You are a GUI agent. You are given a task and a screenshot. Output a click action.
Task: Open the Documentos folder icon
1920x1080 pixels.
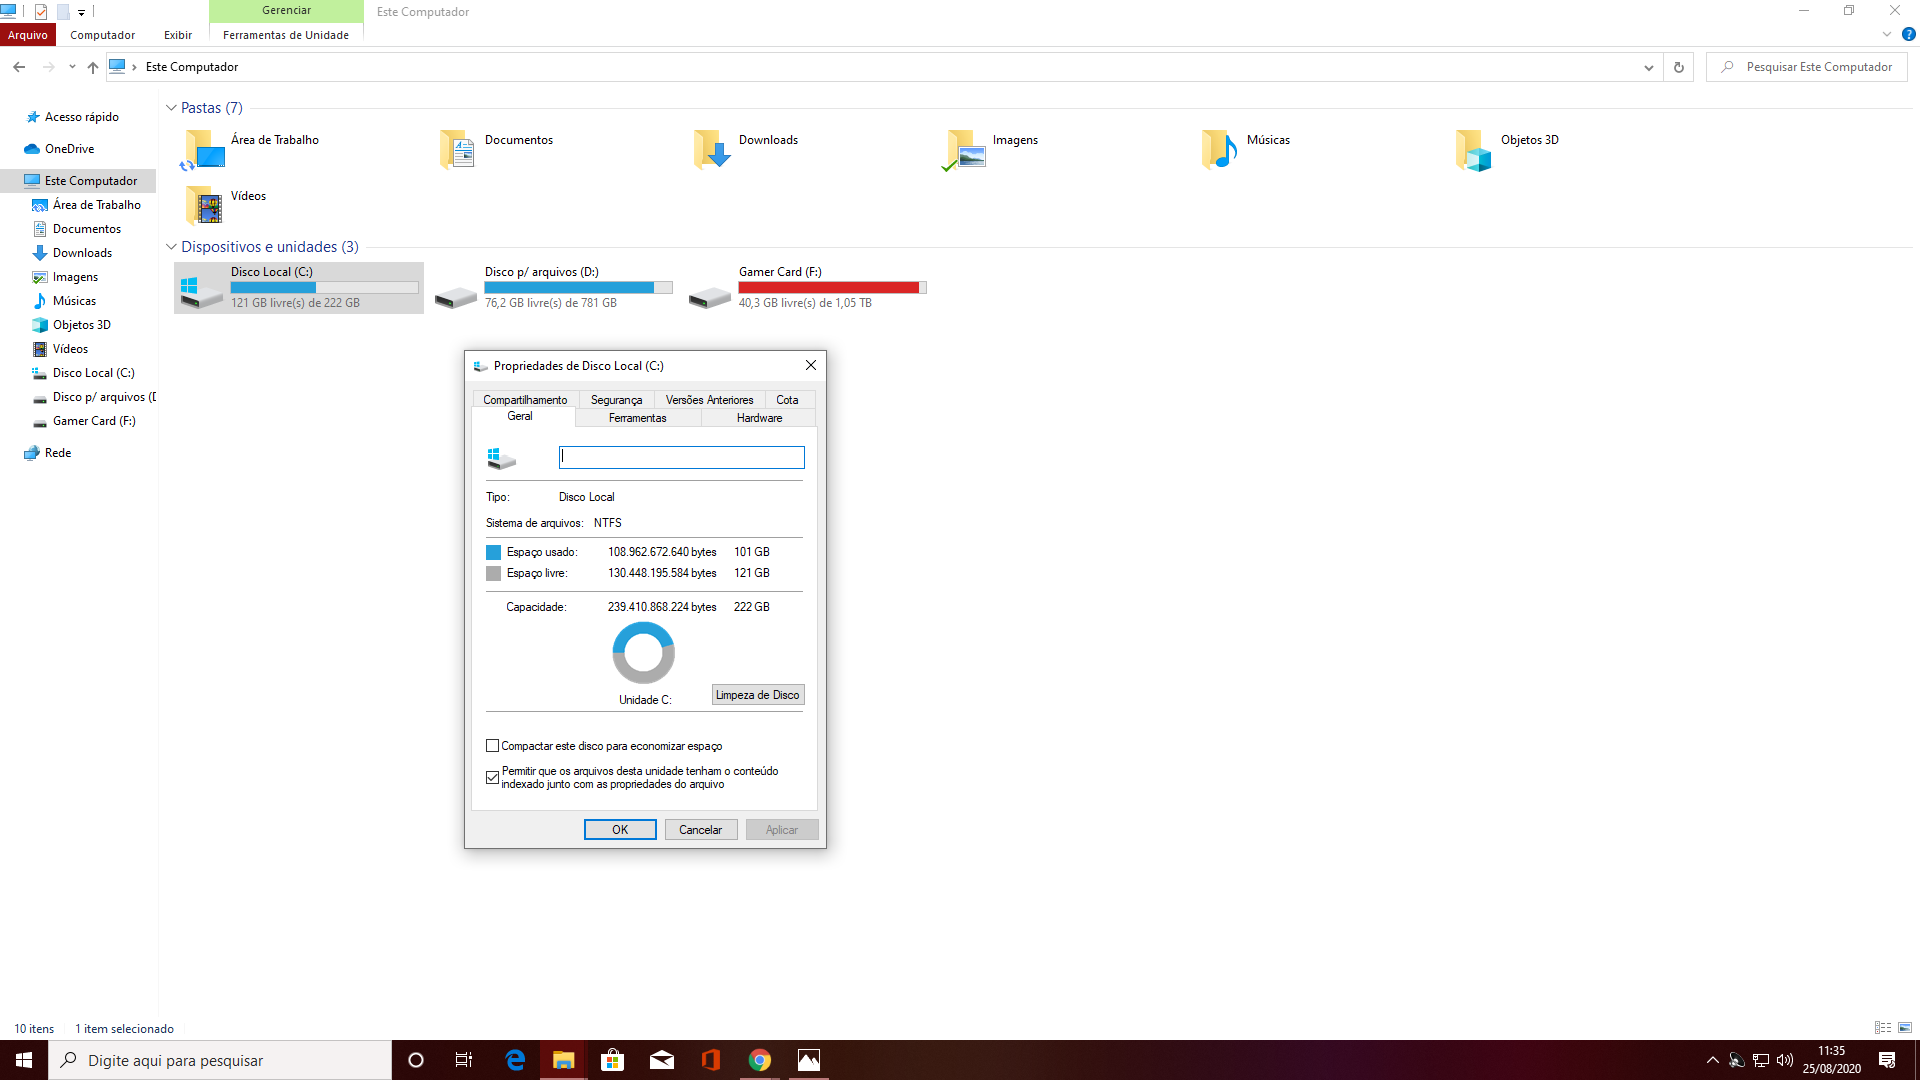pyautogui.click(x=458, y=150)
